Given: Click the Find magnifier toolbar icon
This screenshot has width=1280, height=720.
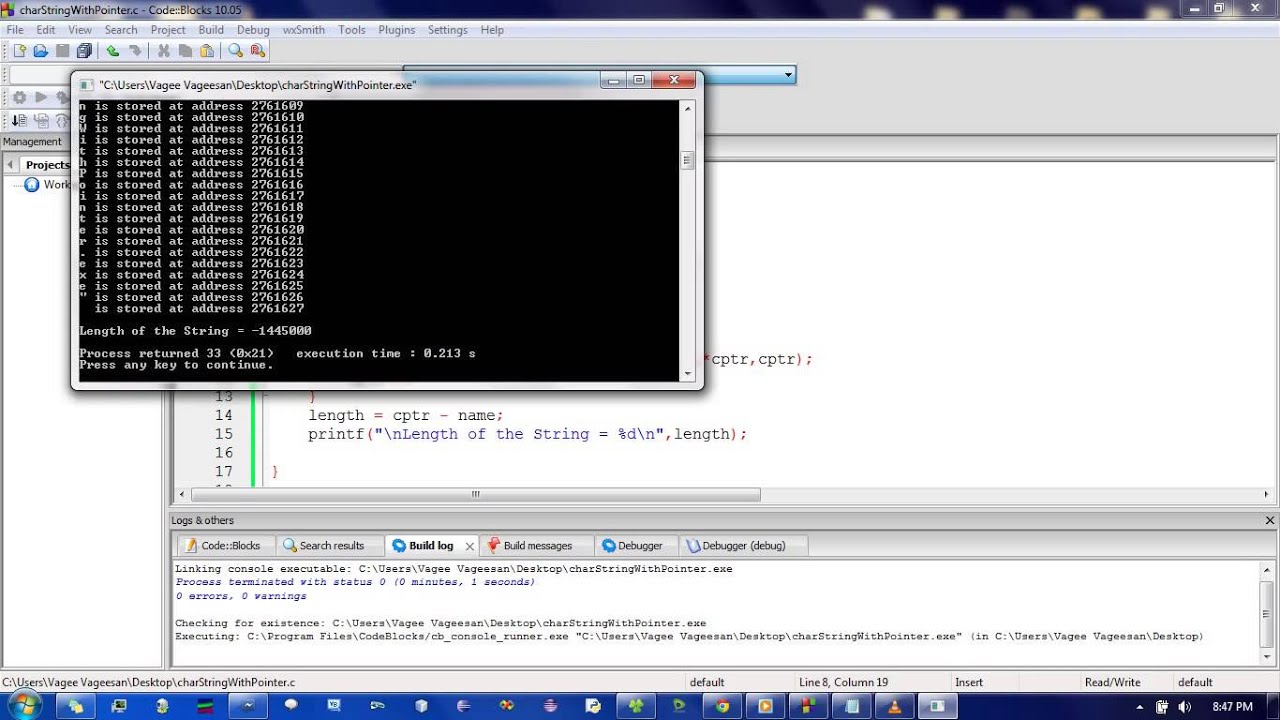Looking at the screenshot, I should pyautogui.click(x=235, y=50).
